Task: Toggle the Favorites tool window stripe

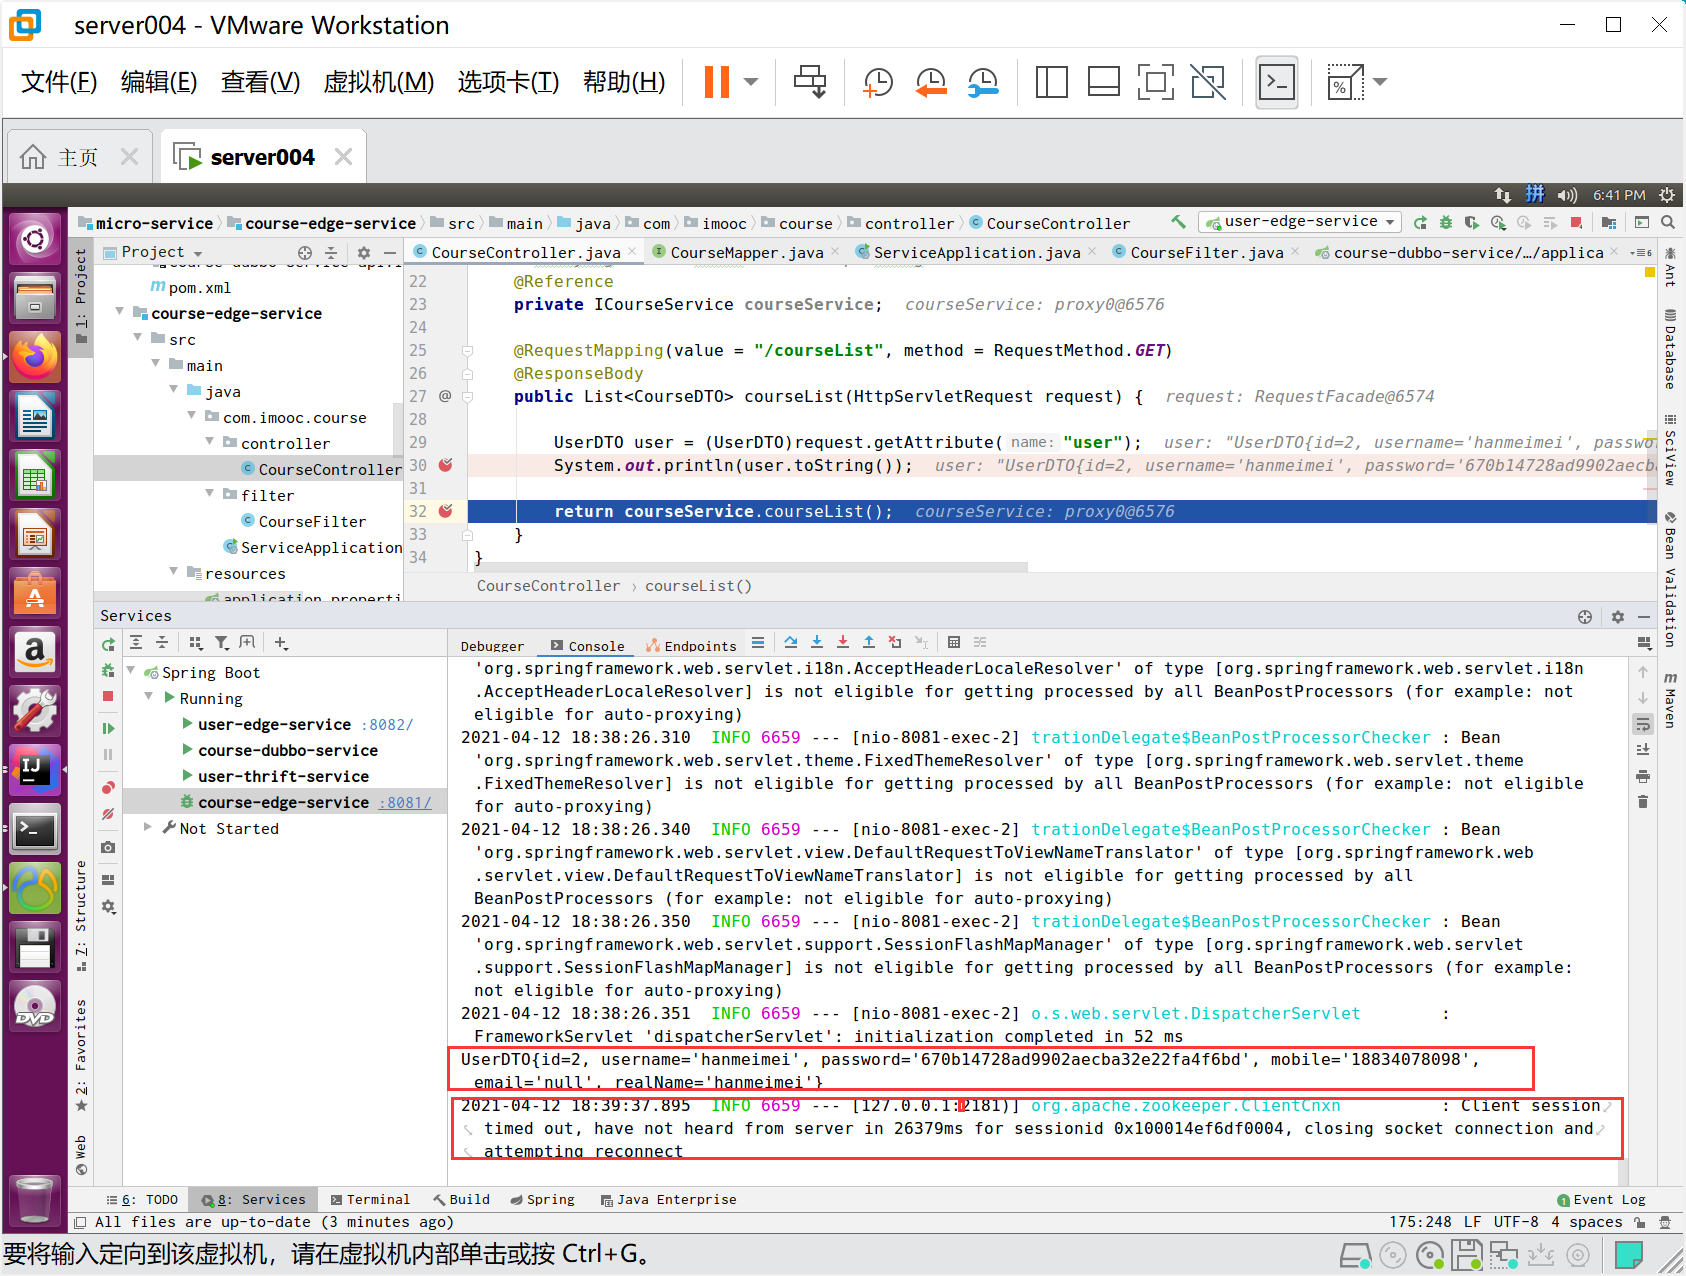Action: pyautogui.click(x=81, y=1055)
